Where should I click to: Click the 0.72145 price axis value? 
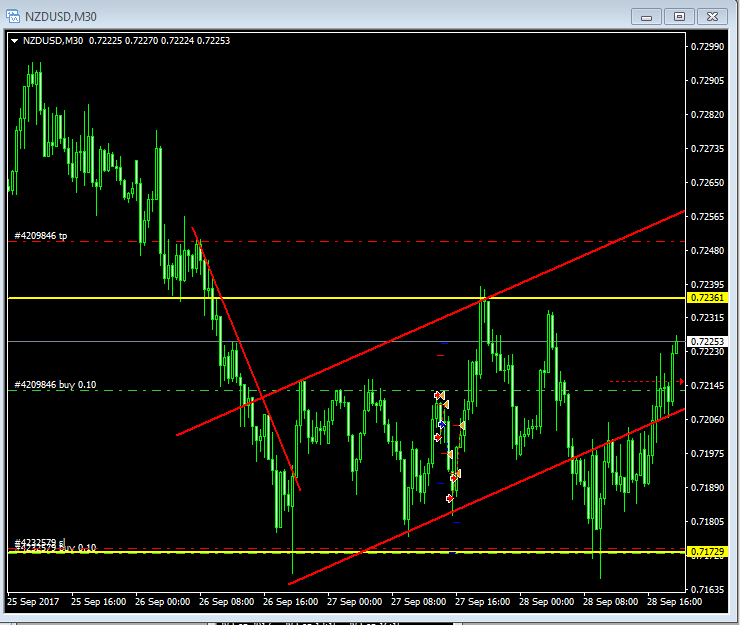707,385
